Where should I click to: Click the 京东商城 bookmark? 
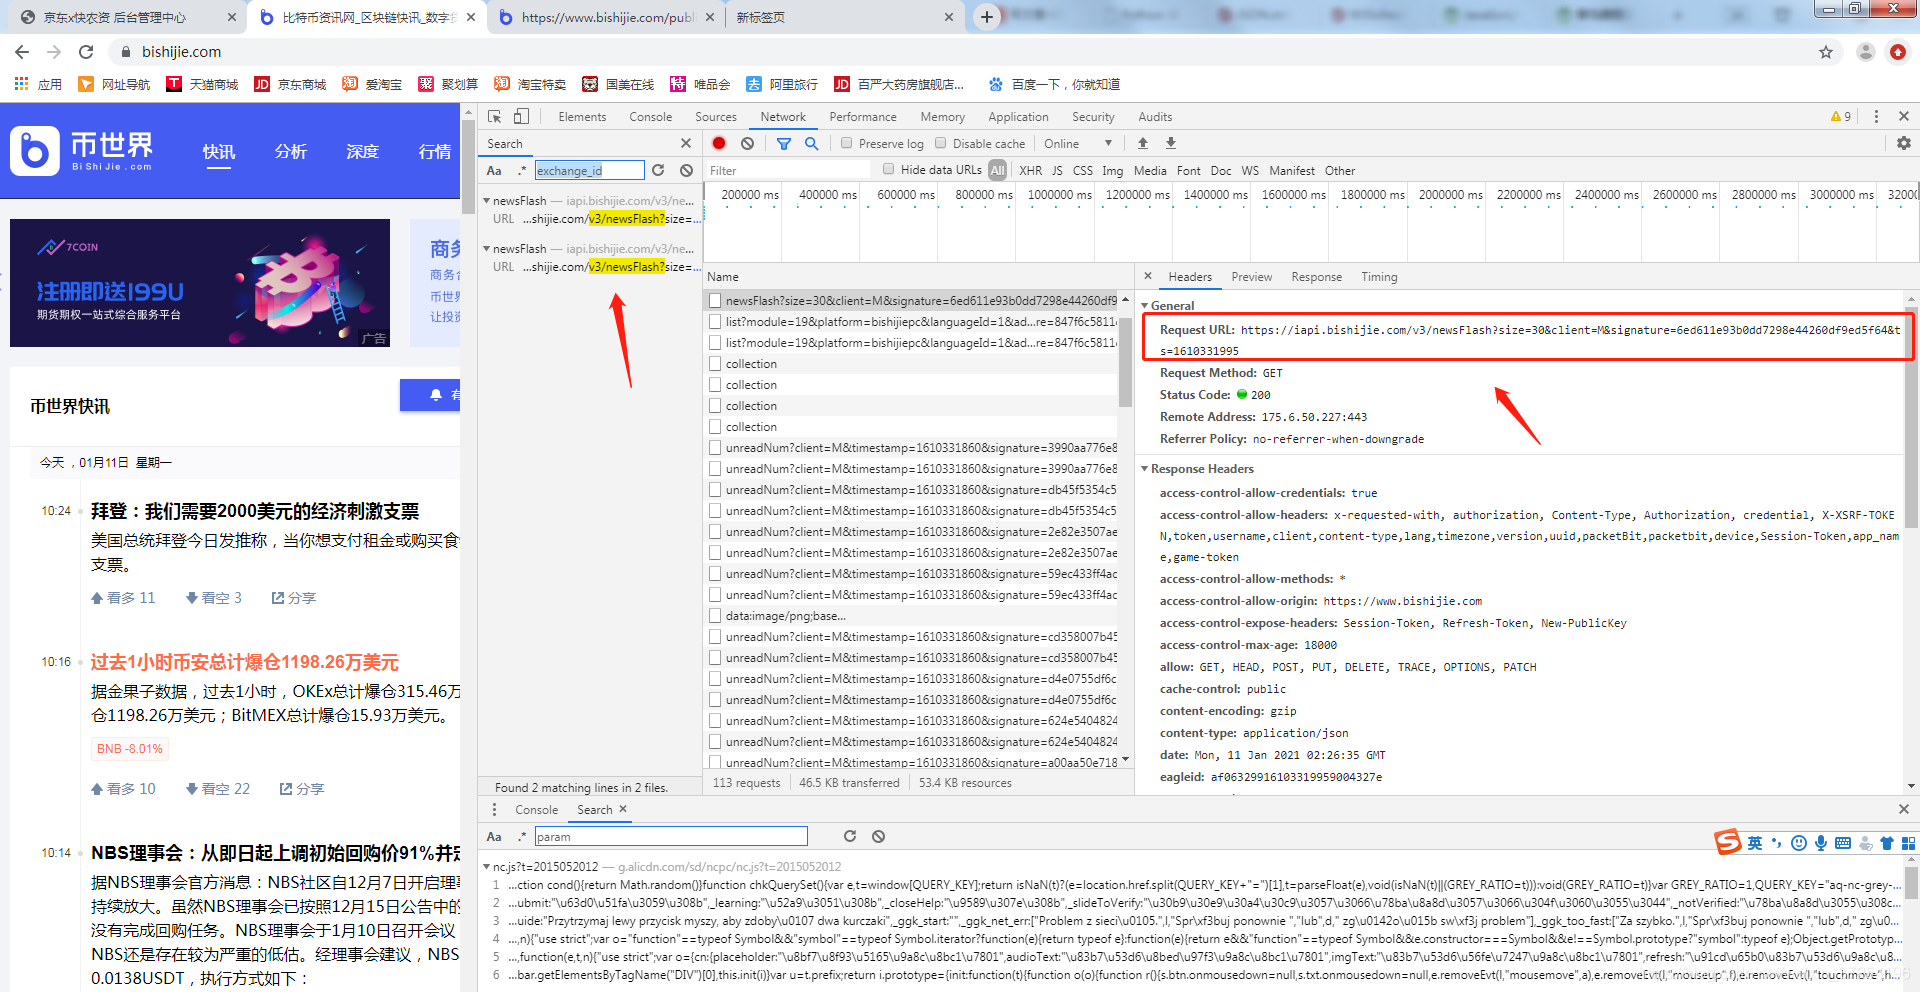tap(291, 84)
